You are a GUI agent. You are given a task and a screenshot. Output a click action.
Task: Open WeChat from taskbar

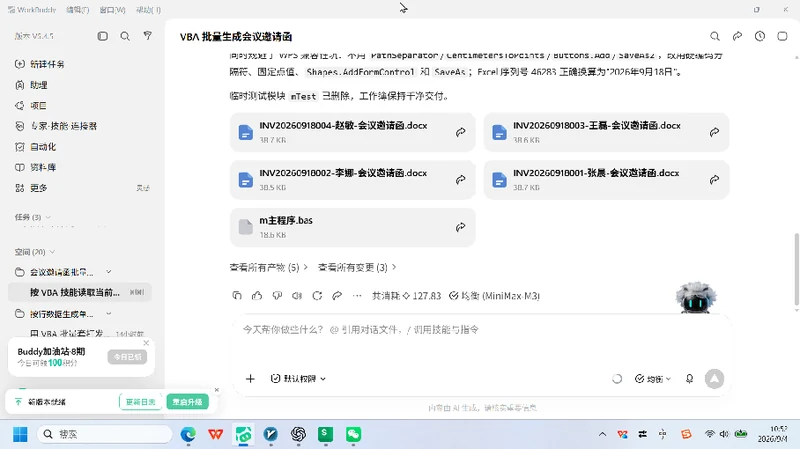[x=354, y=434]
